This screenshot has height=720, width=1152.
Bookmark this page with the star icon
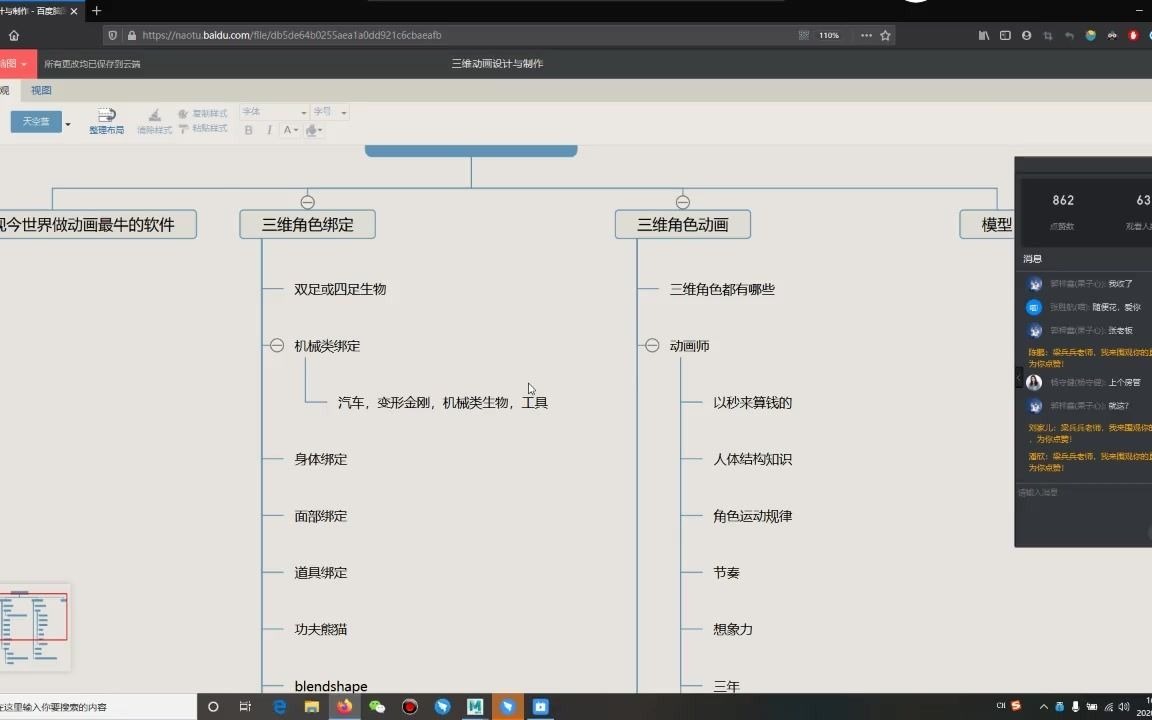click(x=886, y=35)
